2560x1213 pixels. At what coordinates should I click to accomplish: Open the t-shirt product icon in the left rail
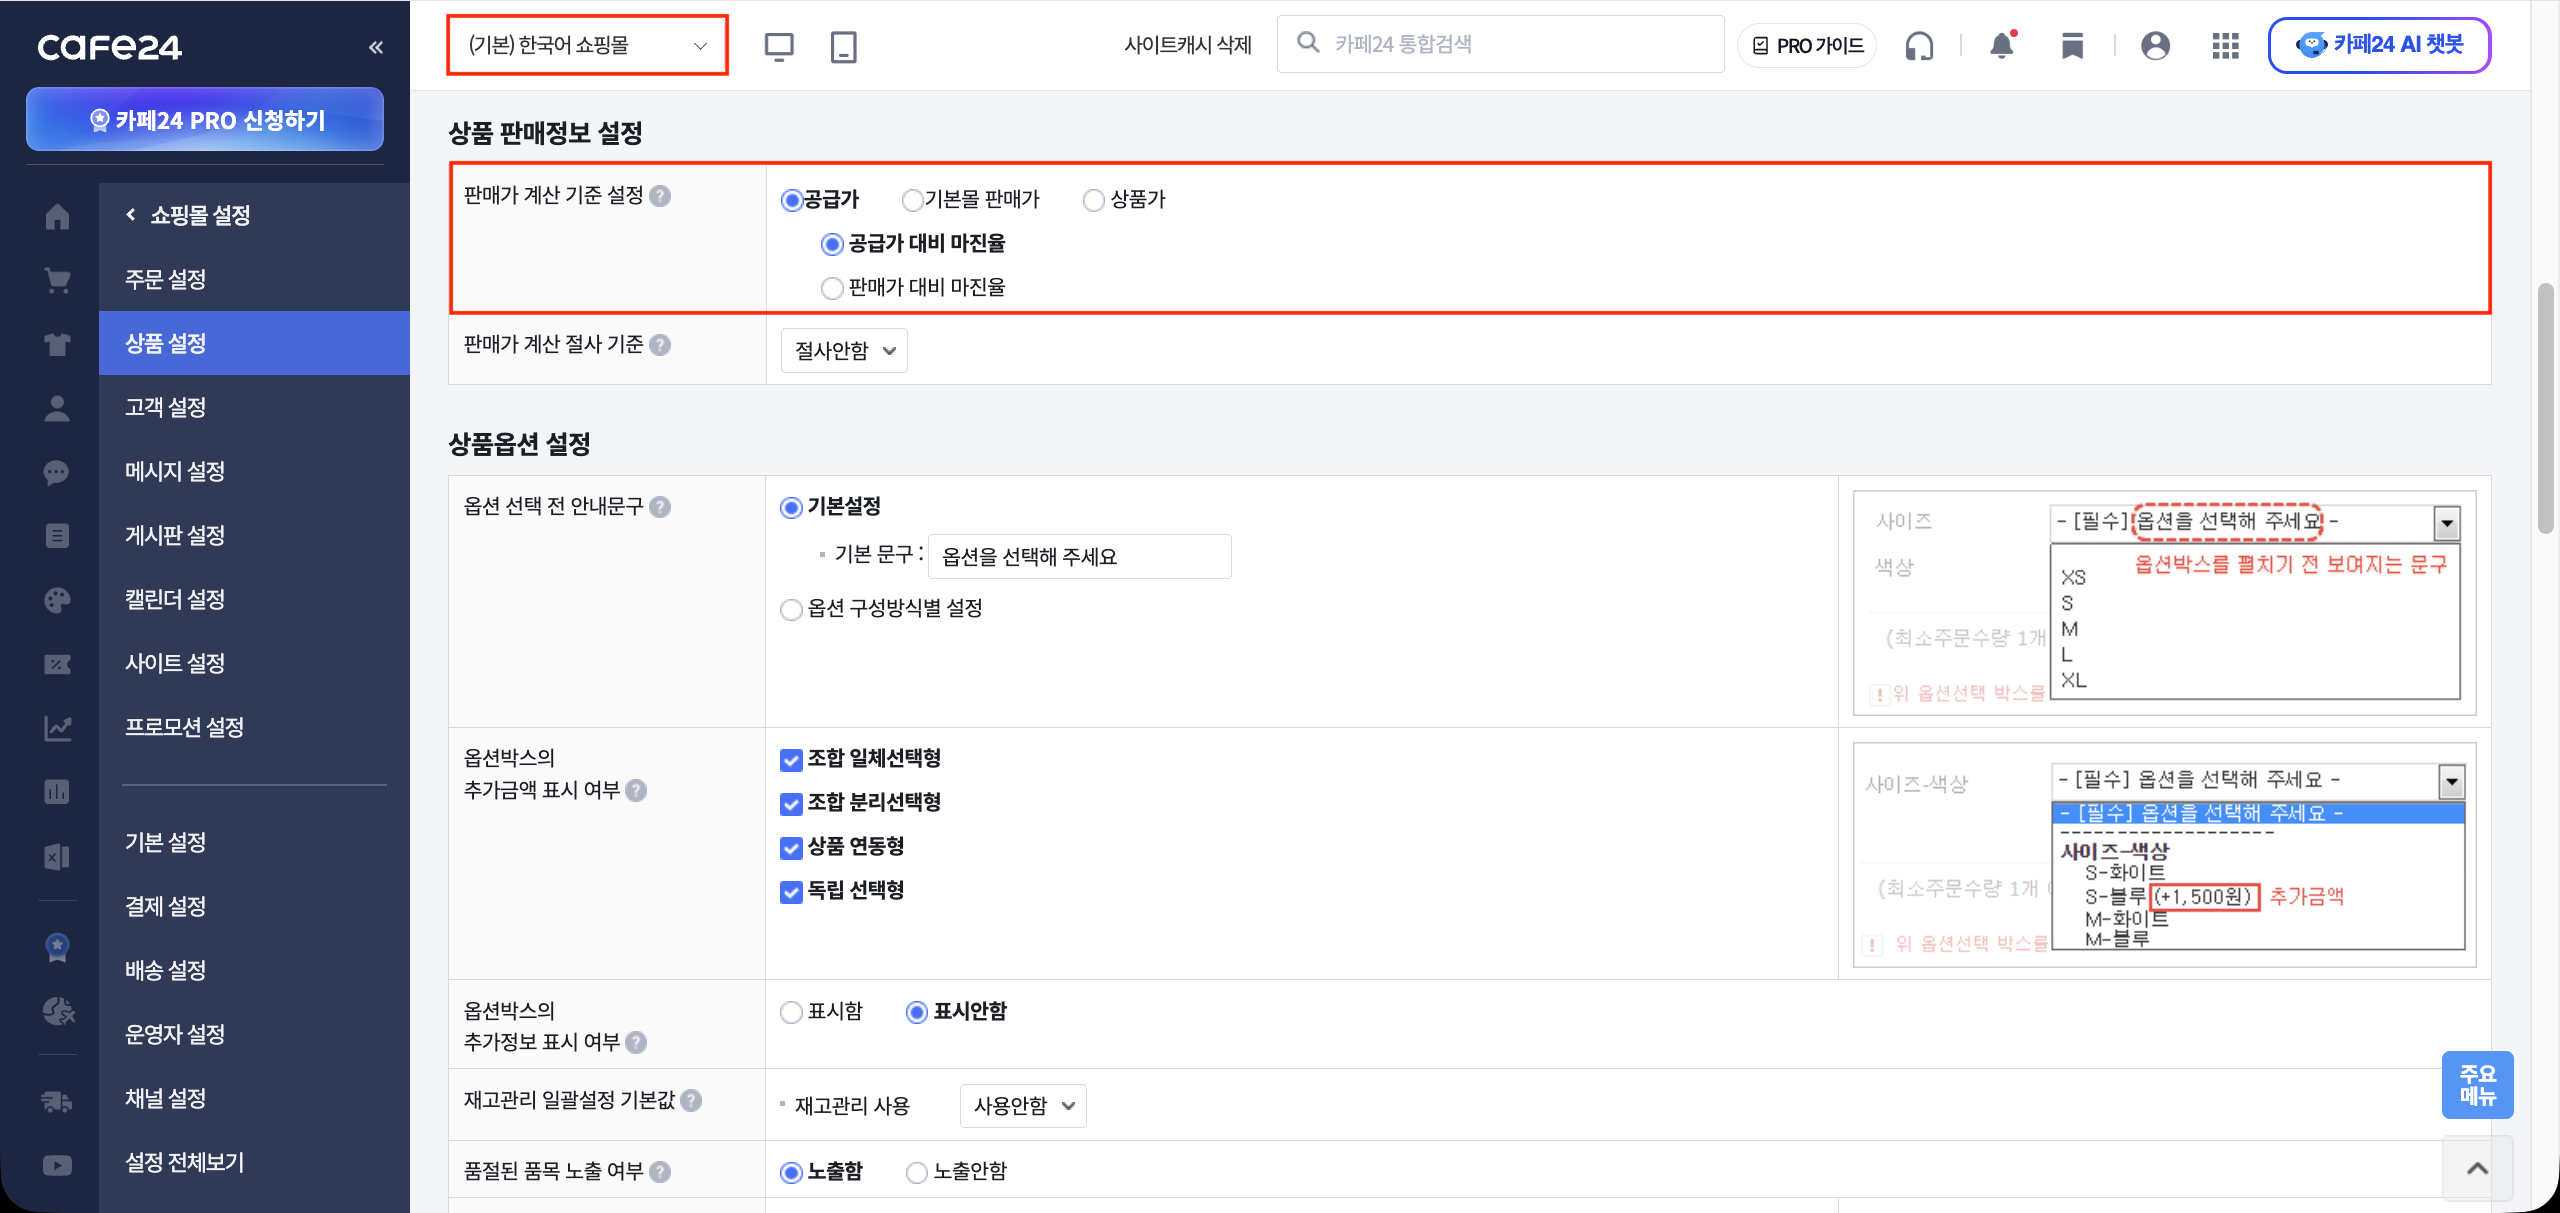[x=57, y=344]
